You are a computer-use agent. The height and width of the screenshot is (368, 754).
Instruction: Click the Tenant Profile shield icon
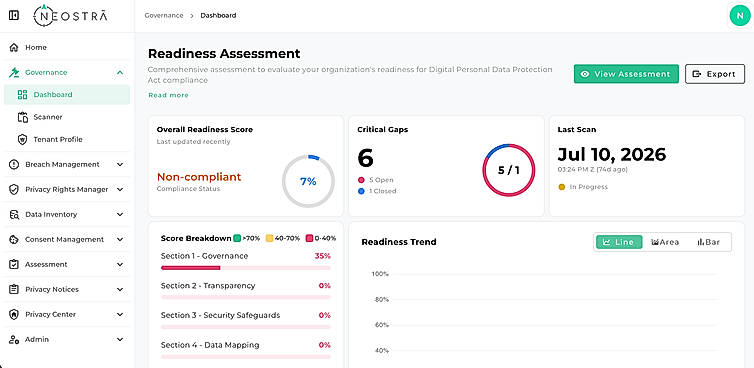22,140
